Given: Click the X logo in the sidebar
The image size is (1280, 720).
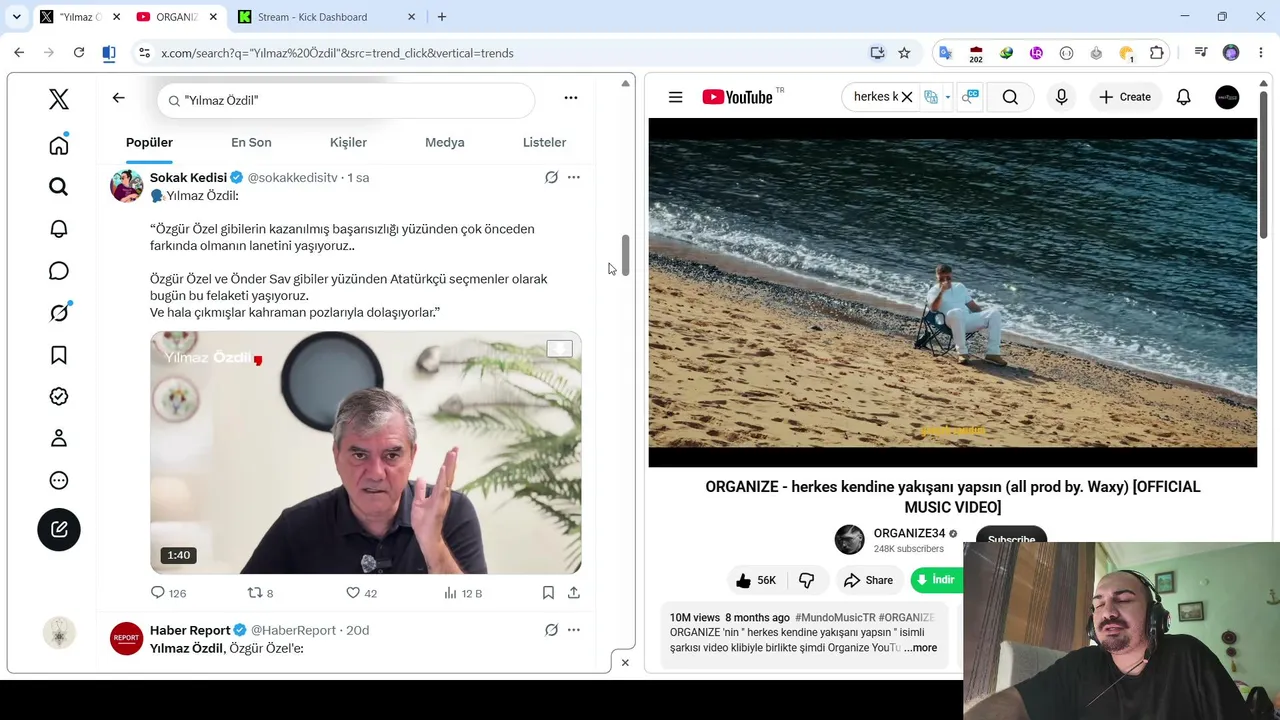Looking at the screenshot, I should (59, 98).
